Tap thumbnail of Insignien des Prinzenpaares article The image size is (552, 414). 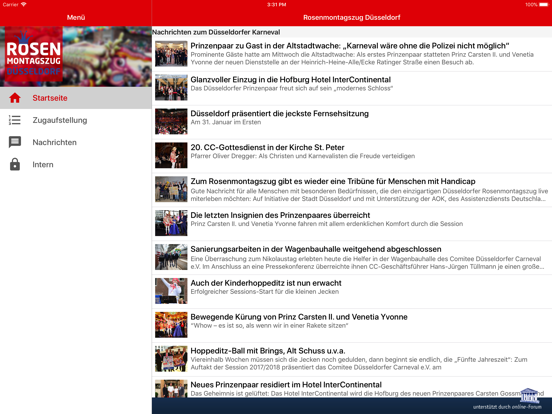click(x=171, y=223)
